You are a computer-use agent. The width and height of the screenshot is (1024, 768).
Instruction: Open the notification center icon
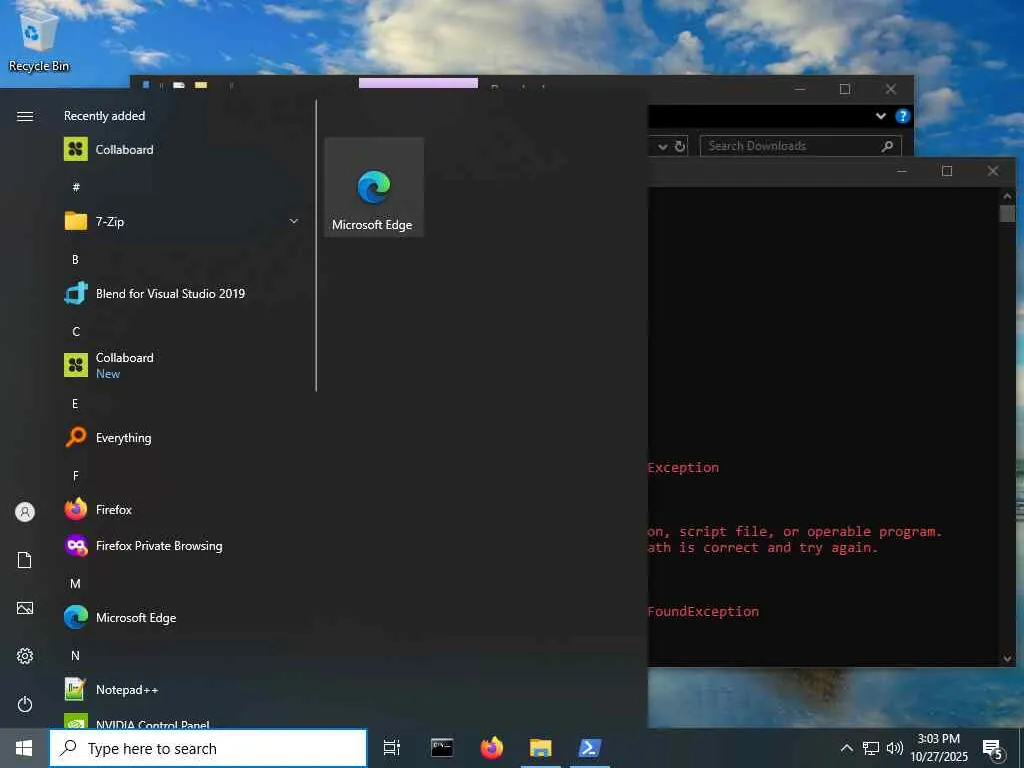[993, 749]
